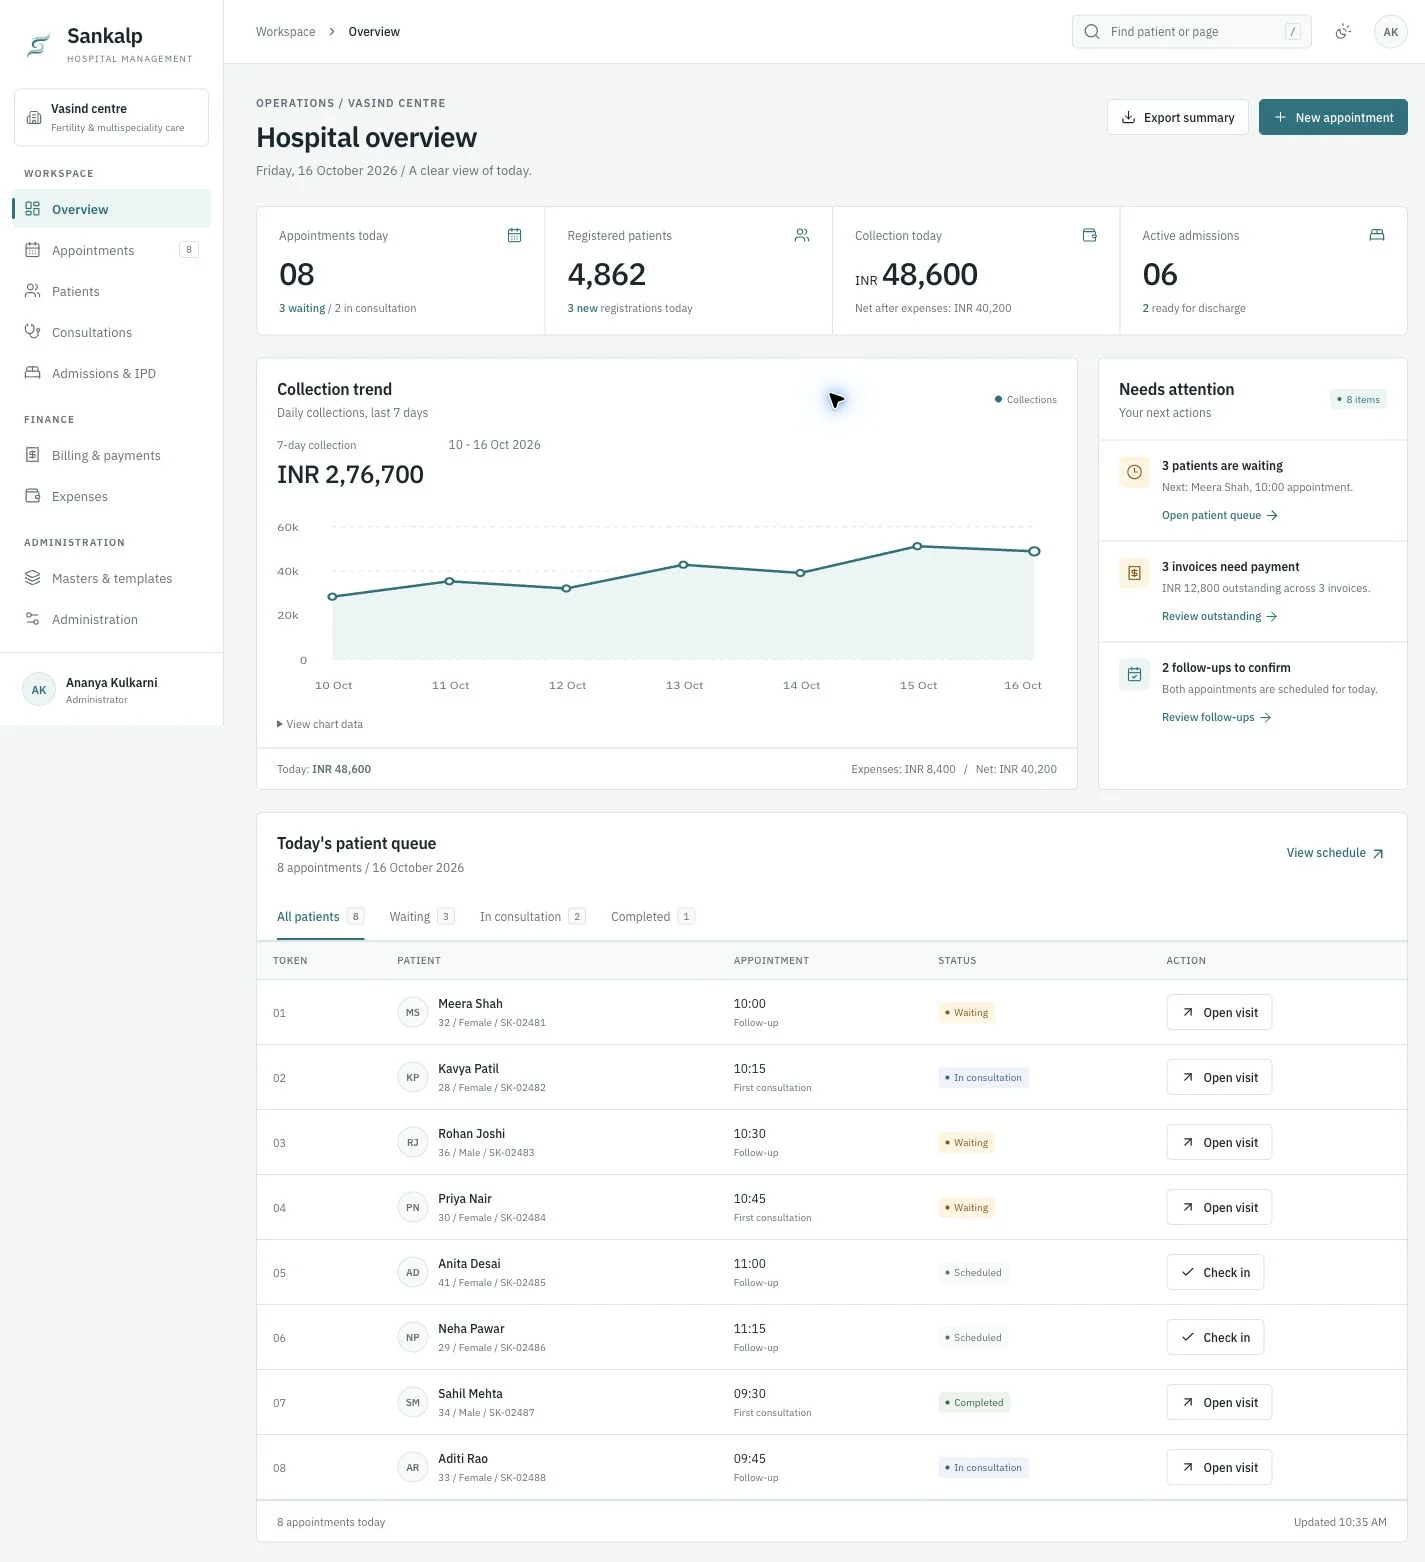Open the AK avatar in top bar
The height and width of the screenshot is (1562, 1425).
[x=1390, y=32]
